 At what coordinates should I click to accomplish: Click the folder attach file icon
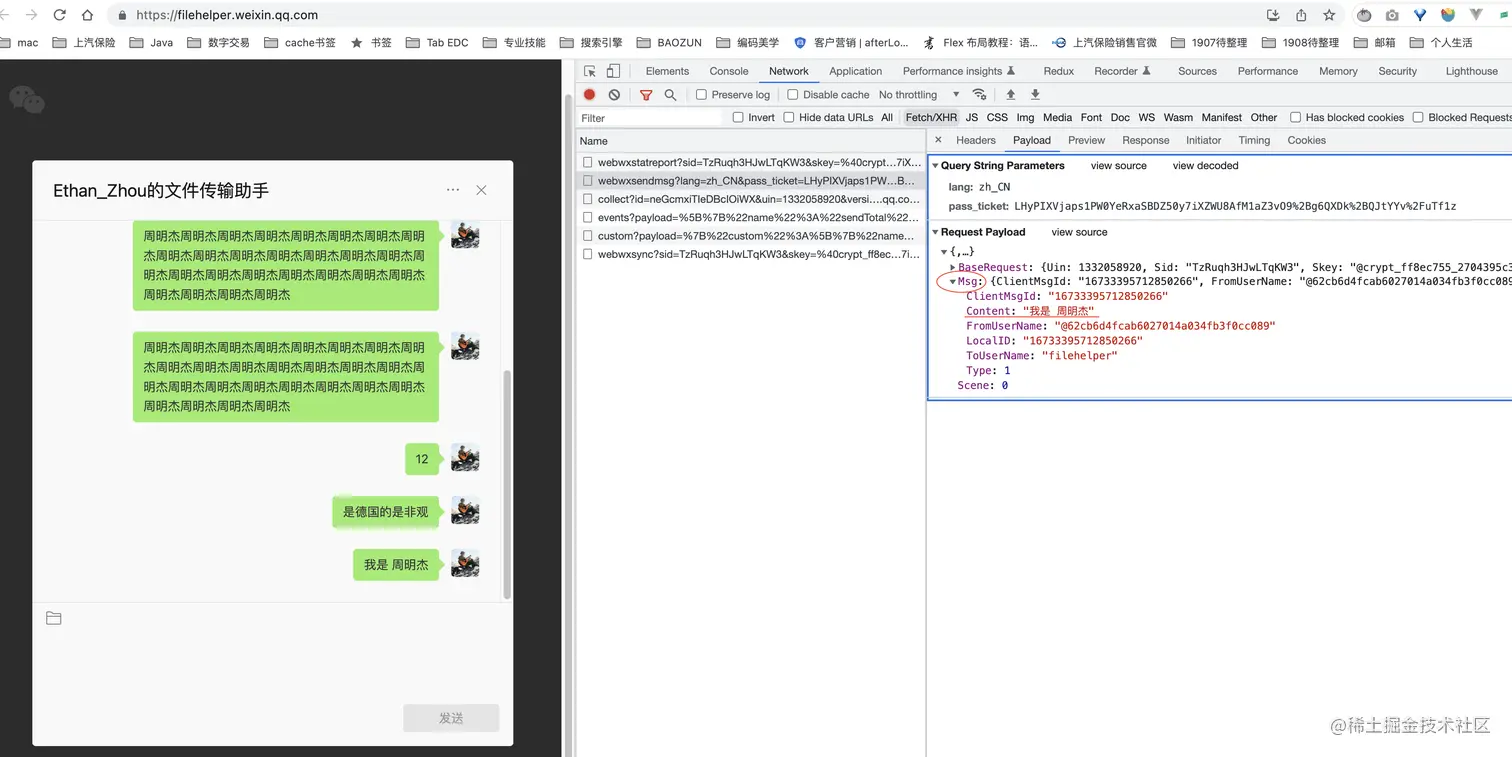coord(54,618)
